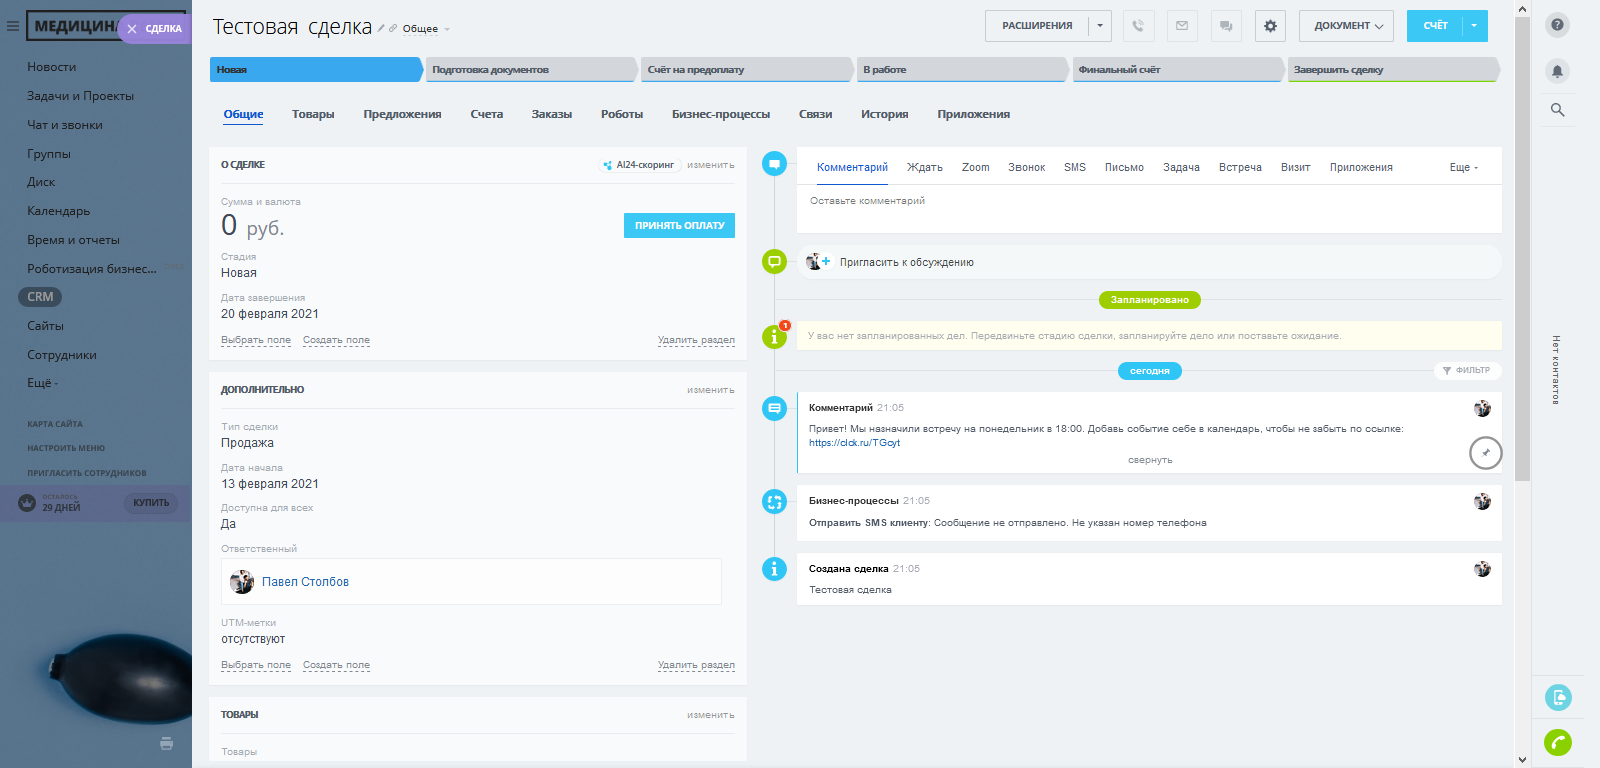Switch to the Товары tab

313,114
